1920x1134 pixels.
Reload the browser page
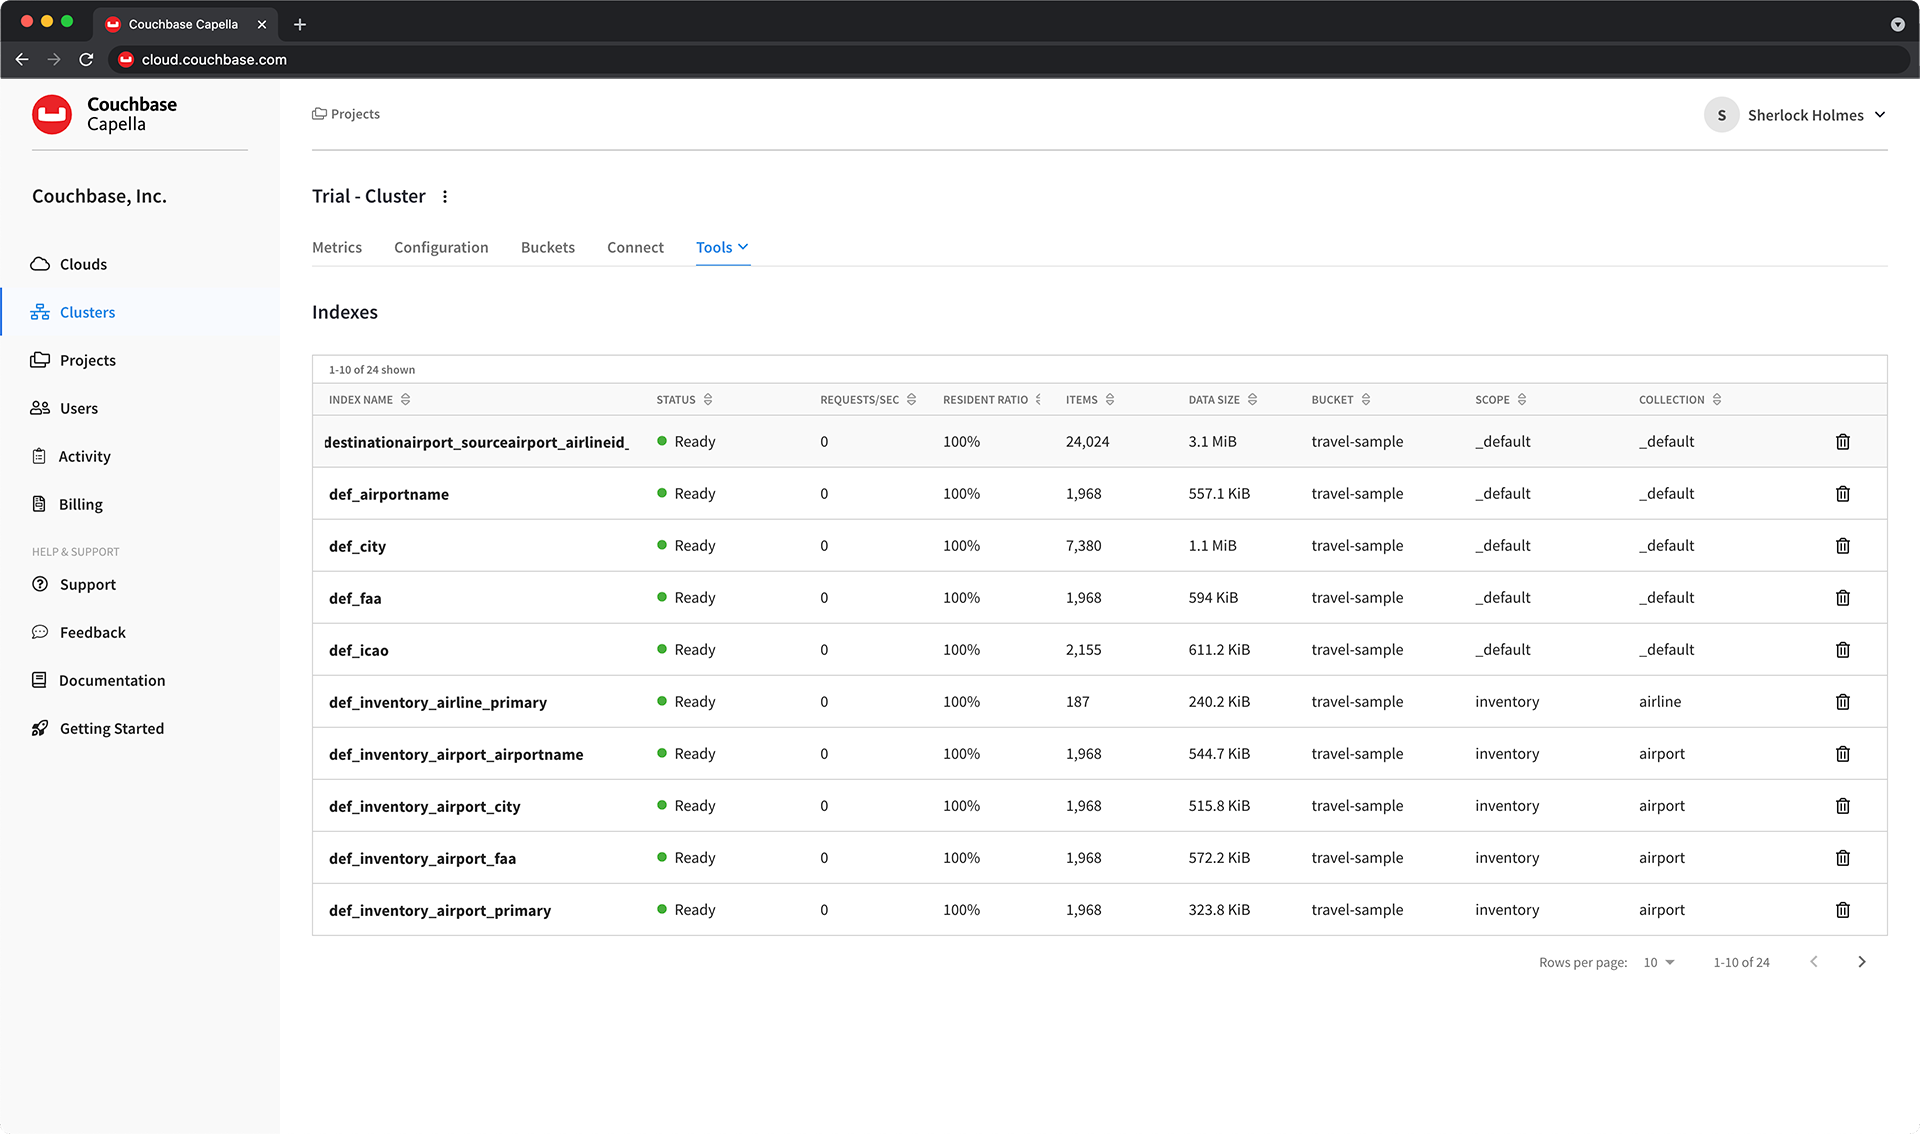pos(86,60)
